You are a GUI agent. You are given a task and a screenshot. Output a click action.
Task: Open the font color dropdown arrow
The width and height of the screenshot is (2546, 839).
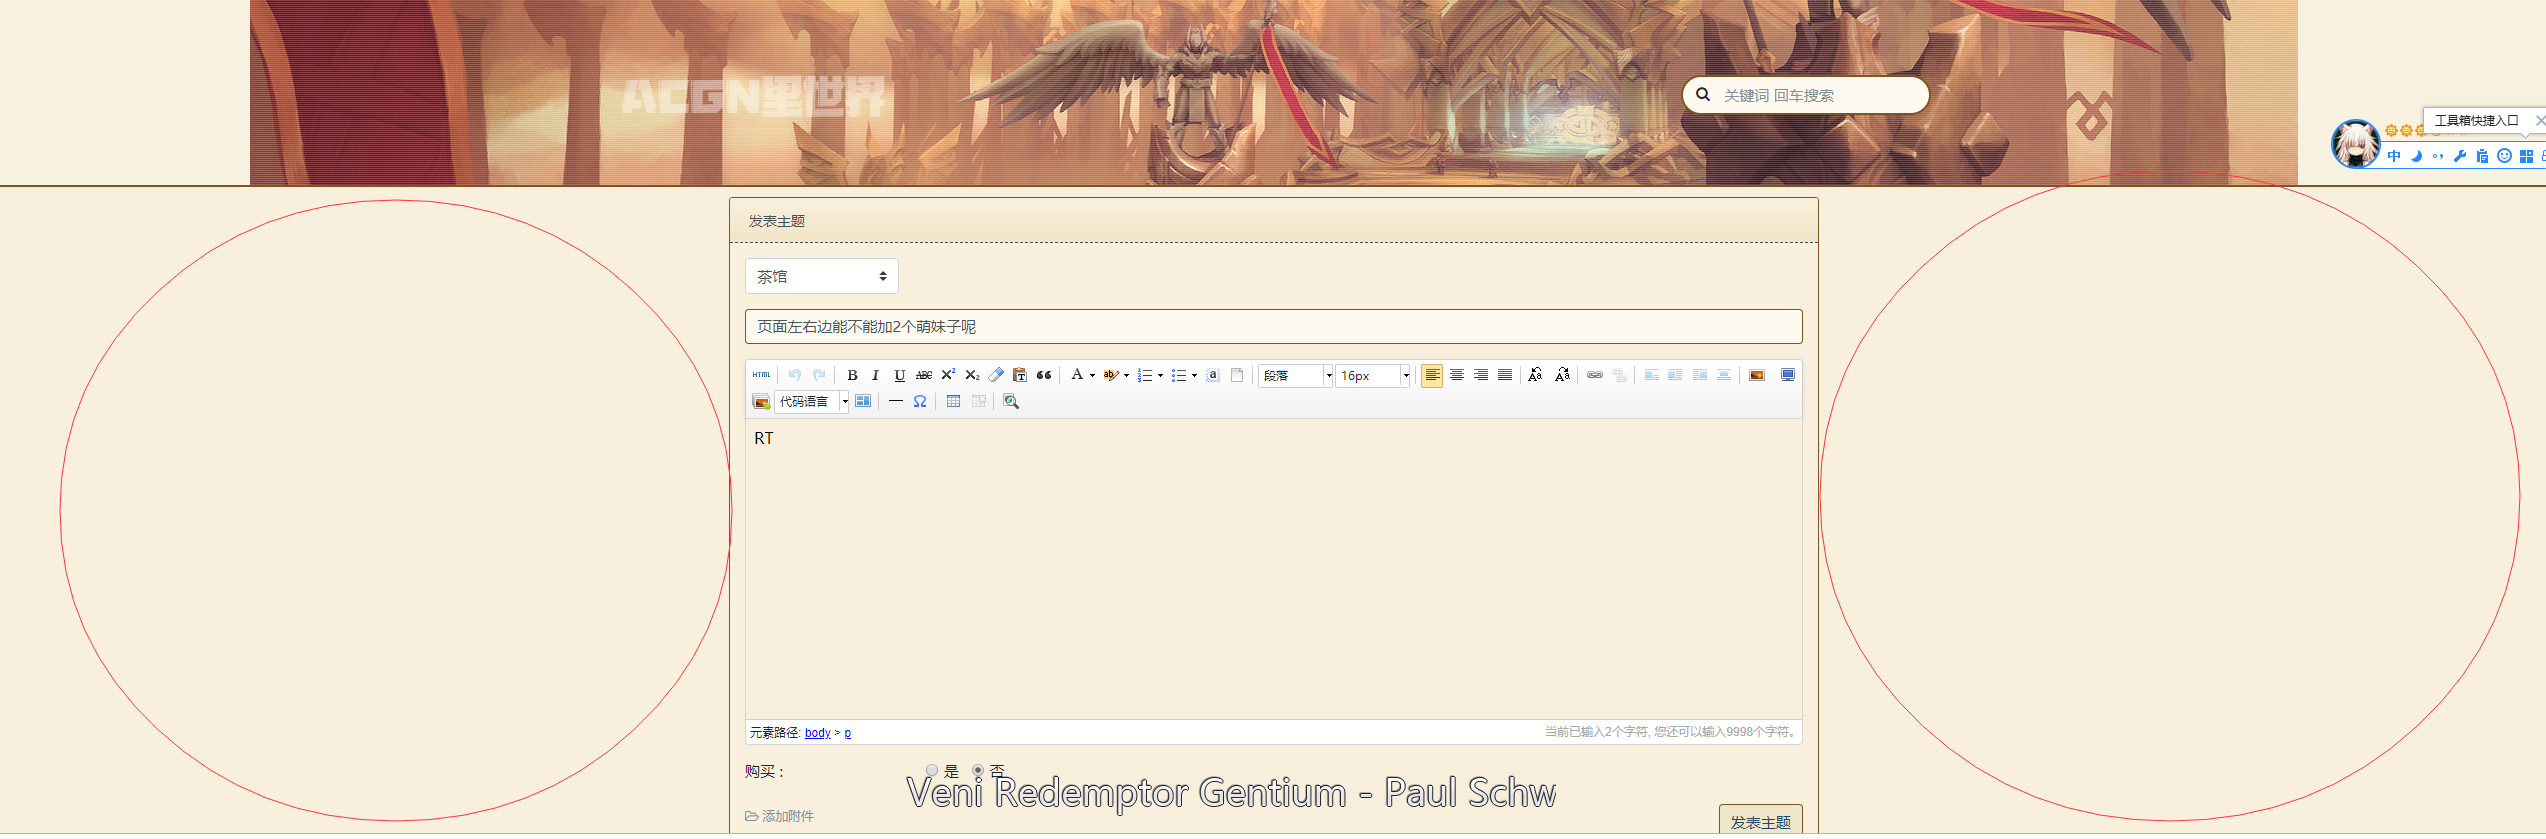[x=1092, y=376]
